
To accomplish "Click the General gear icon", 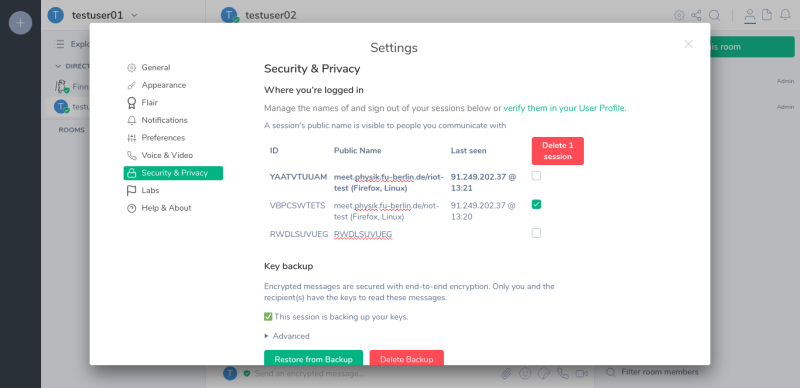I will tap(132, 67).
